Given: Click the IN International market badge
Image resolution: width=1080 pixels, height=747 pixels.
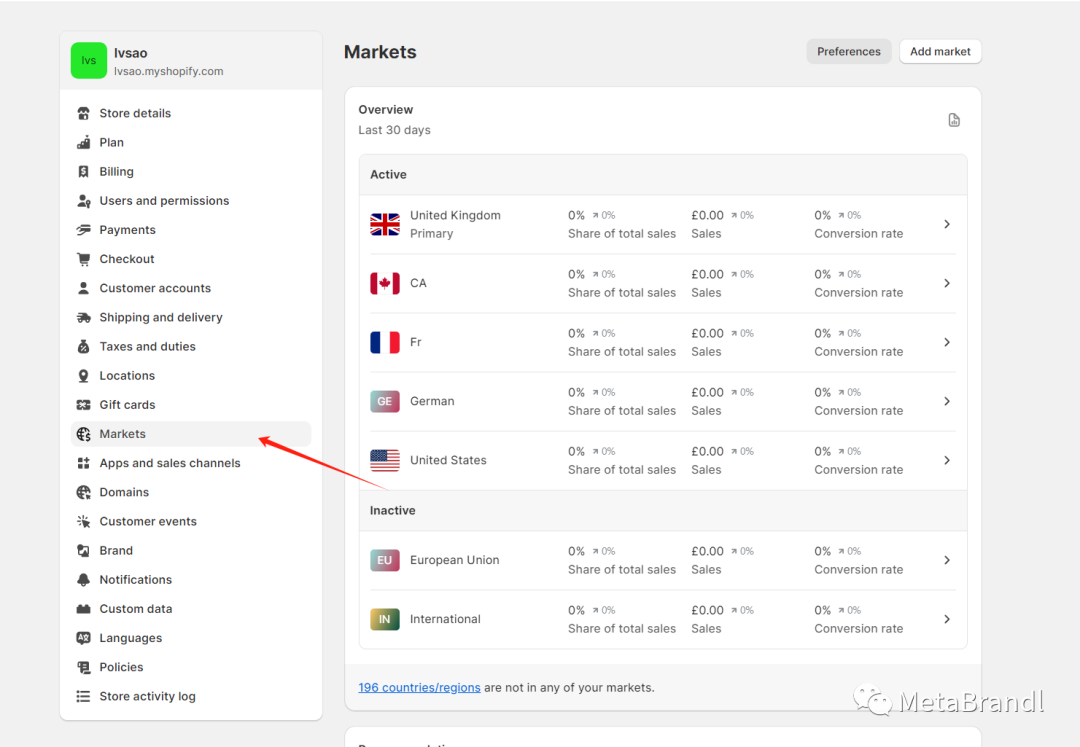Looking at the screenshot, I should coord(384,619).
